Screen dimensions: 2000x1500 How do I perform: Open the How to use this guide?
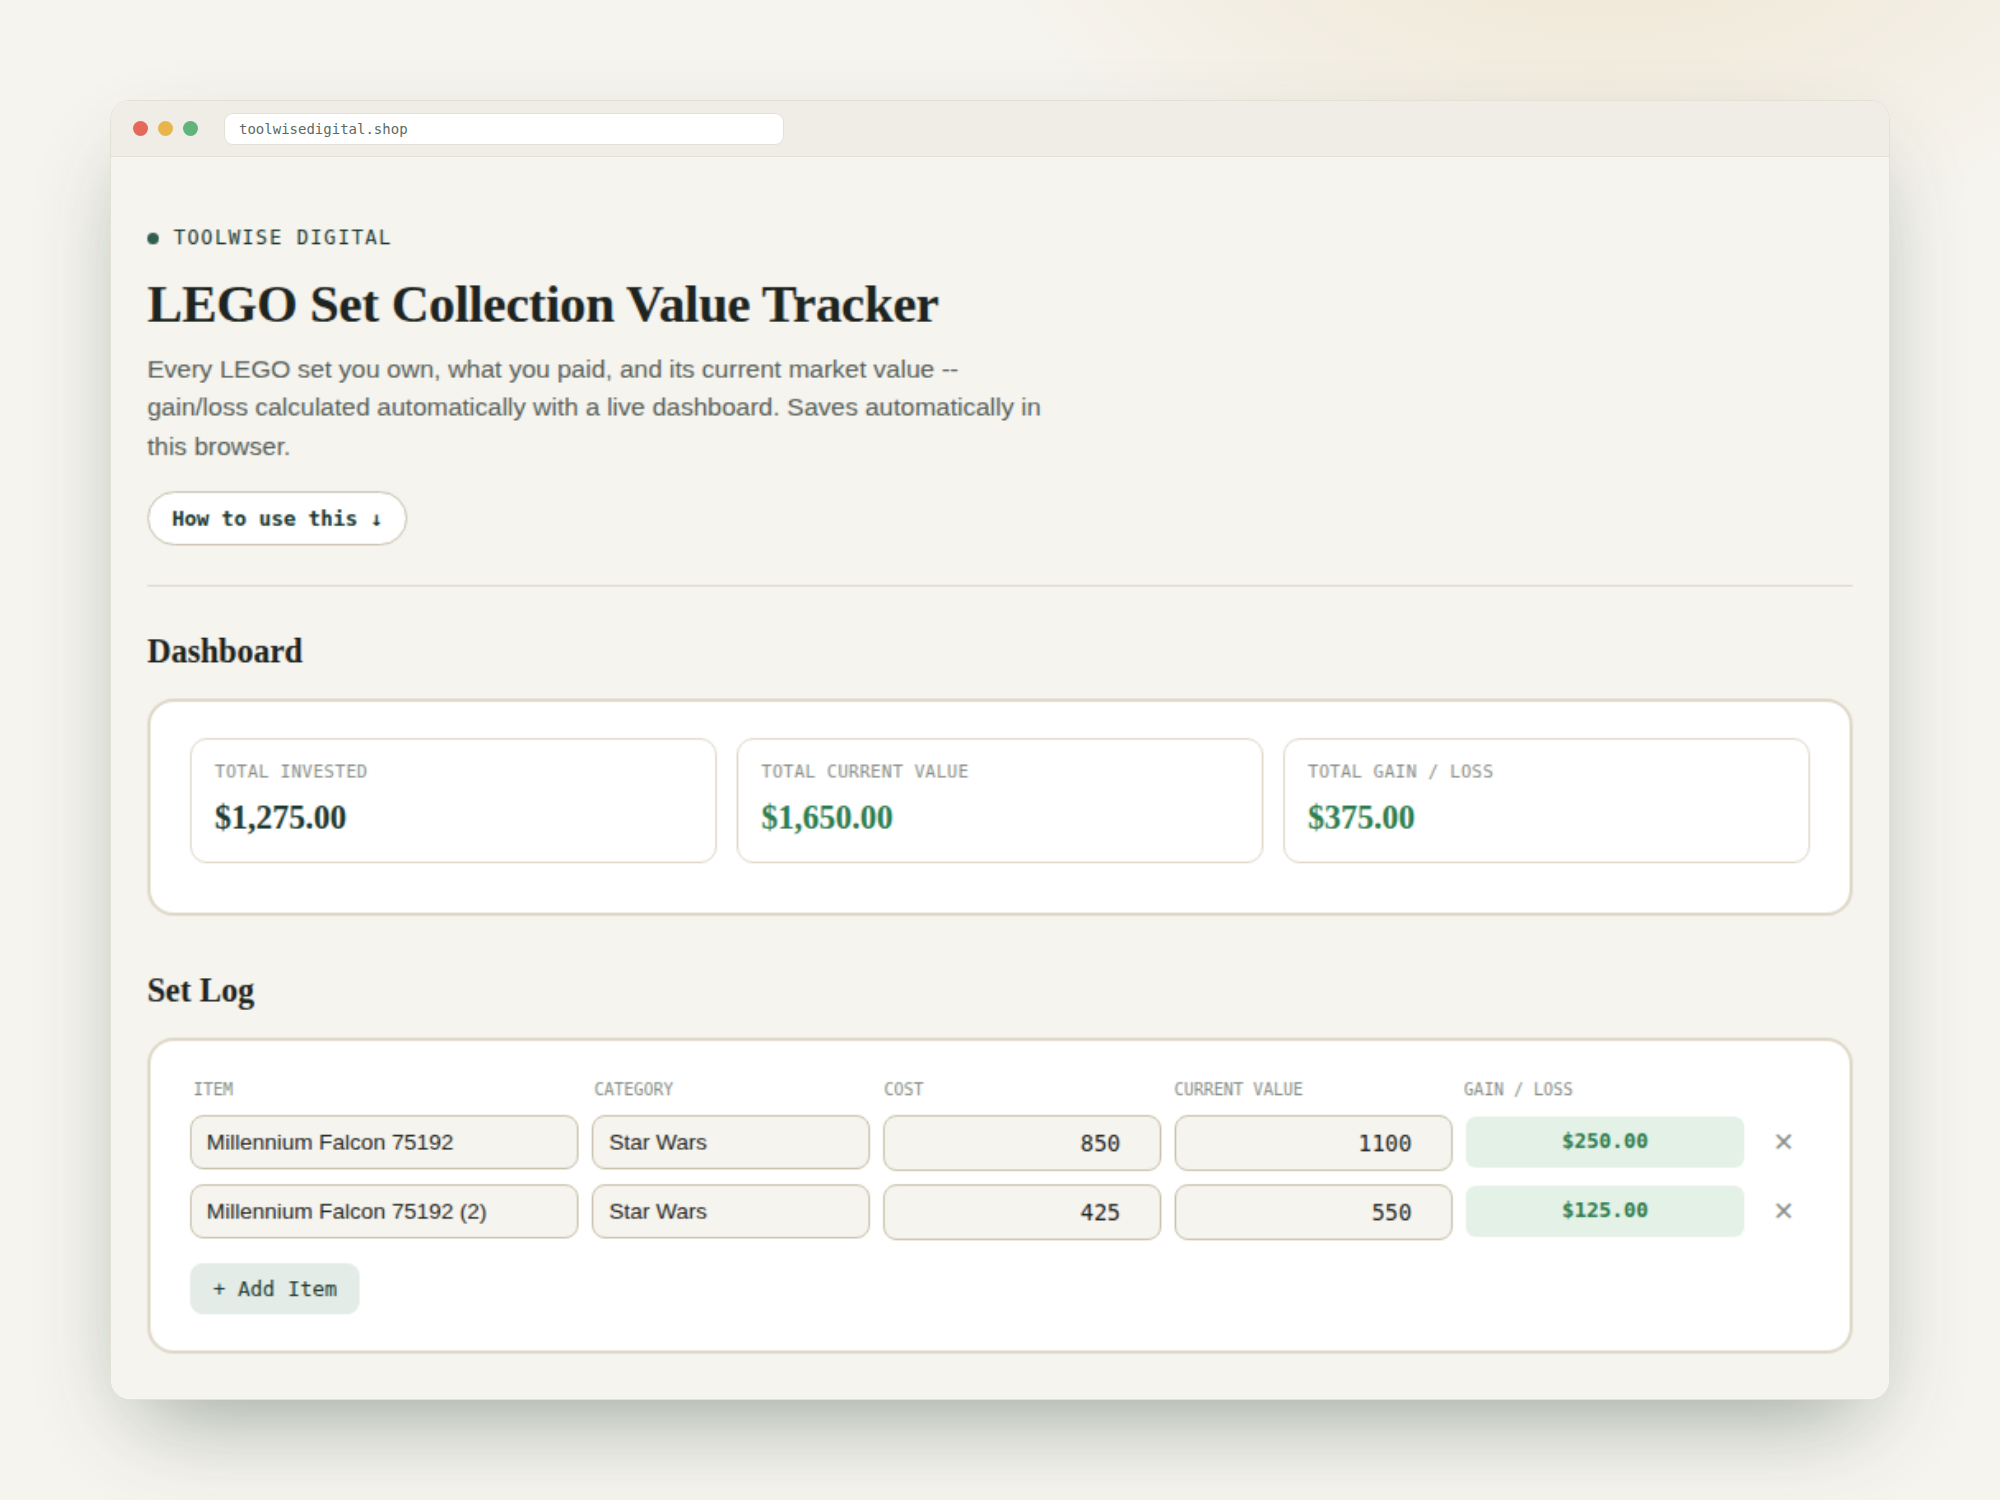pos(277,518)
